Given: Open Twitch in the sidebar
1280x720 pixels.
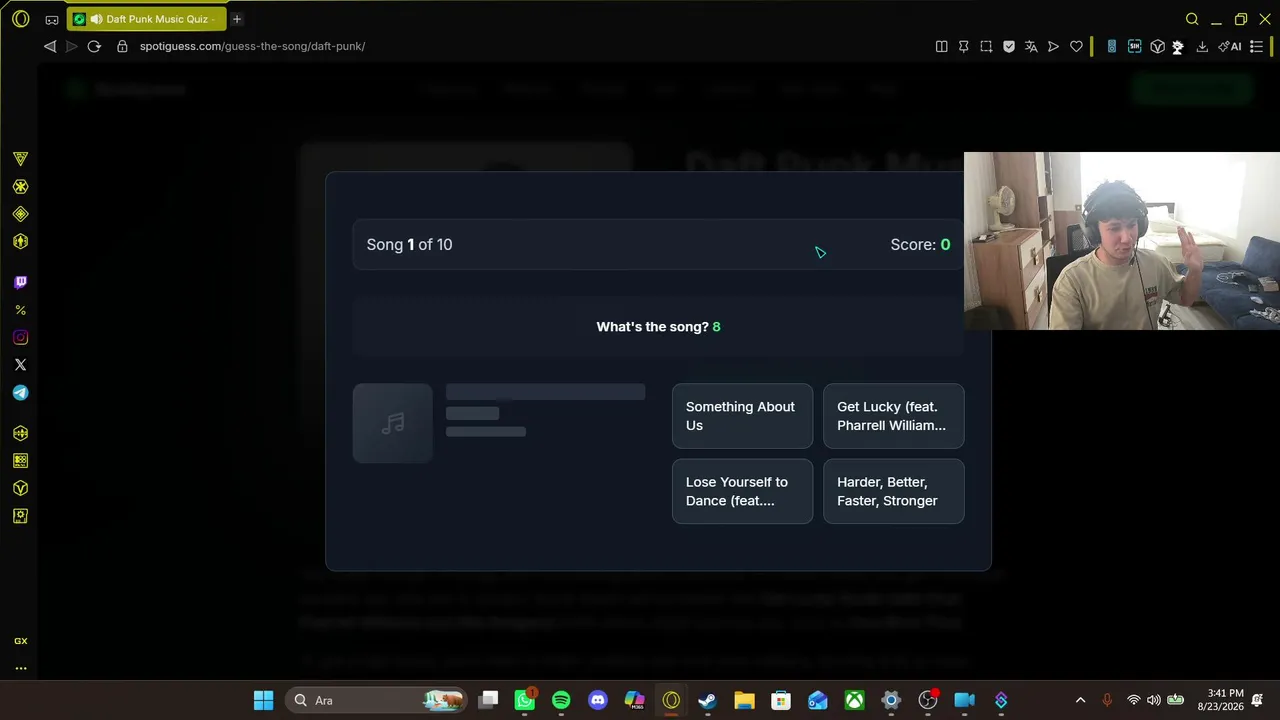Looking at the screenshot, I should click(x=20, y=283).
